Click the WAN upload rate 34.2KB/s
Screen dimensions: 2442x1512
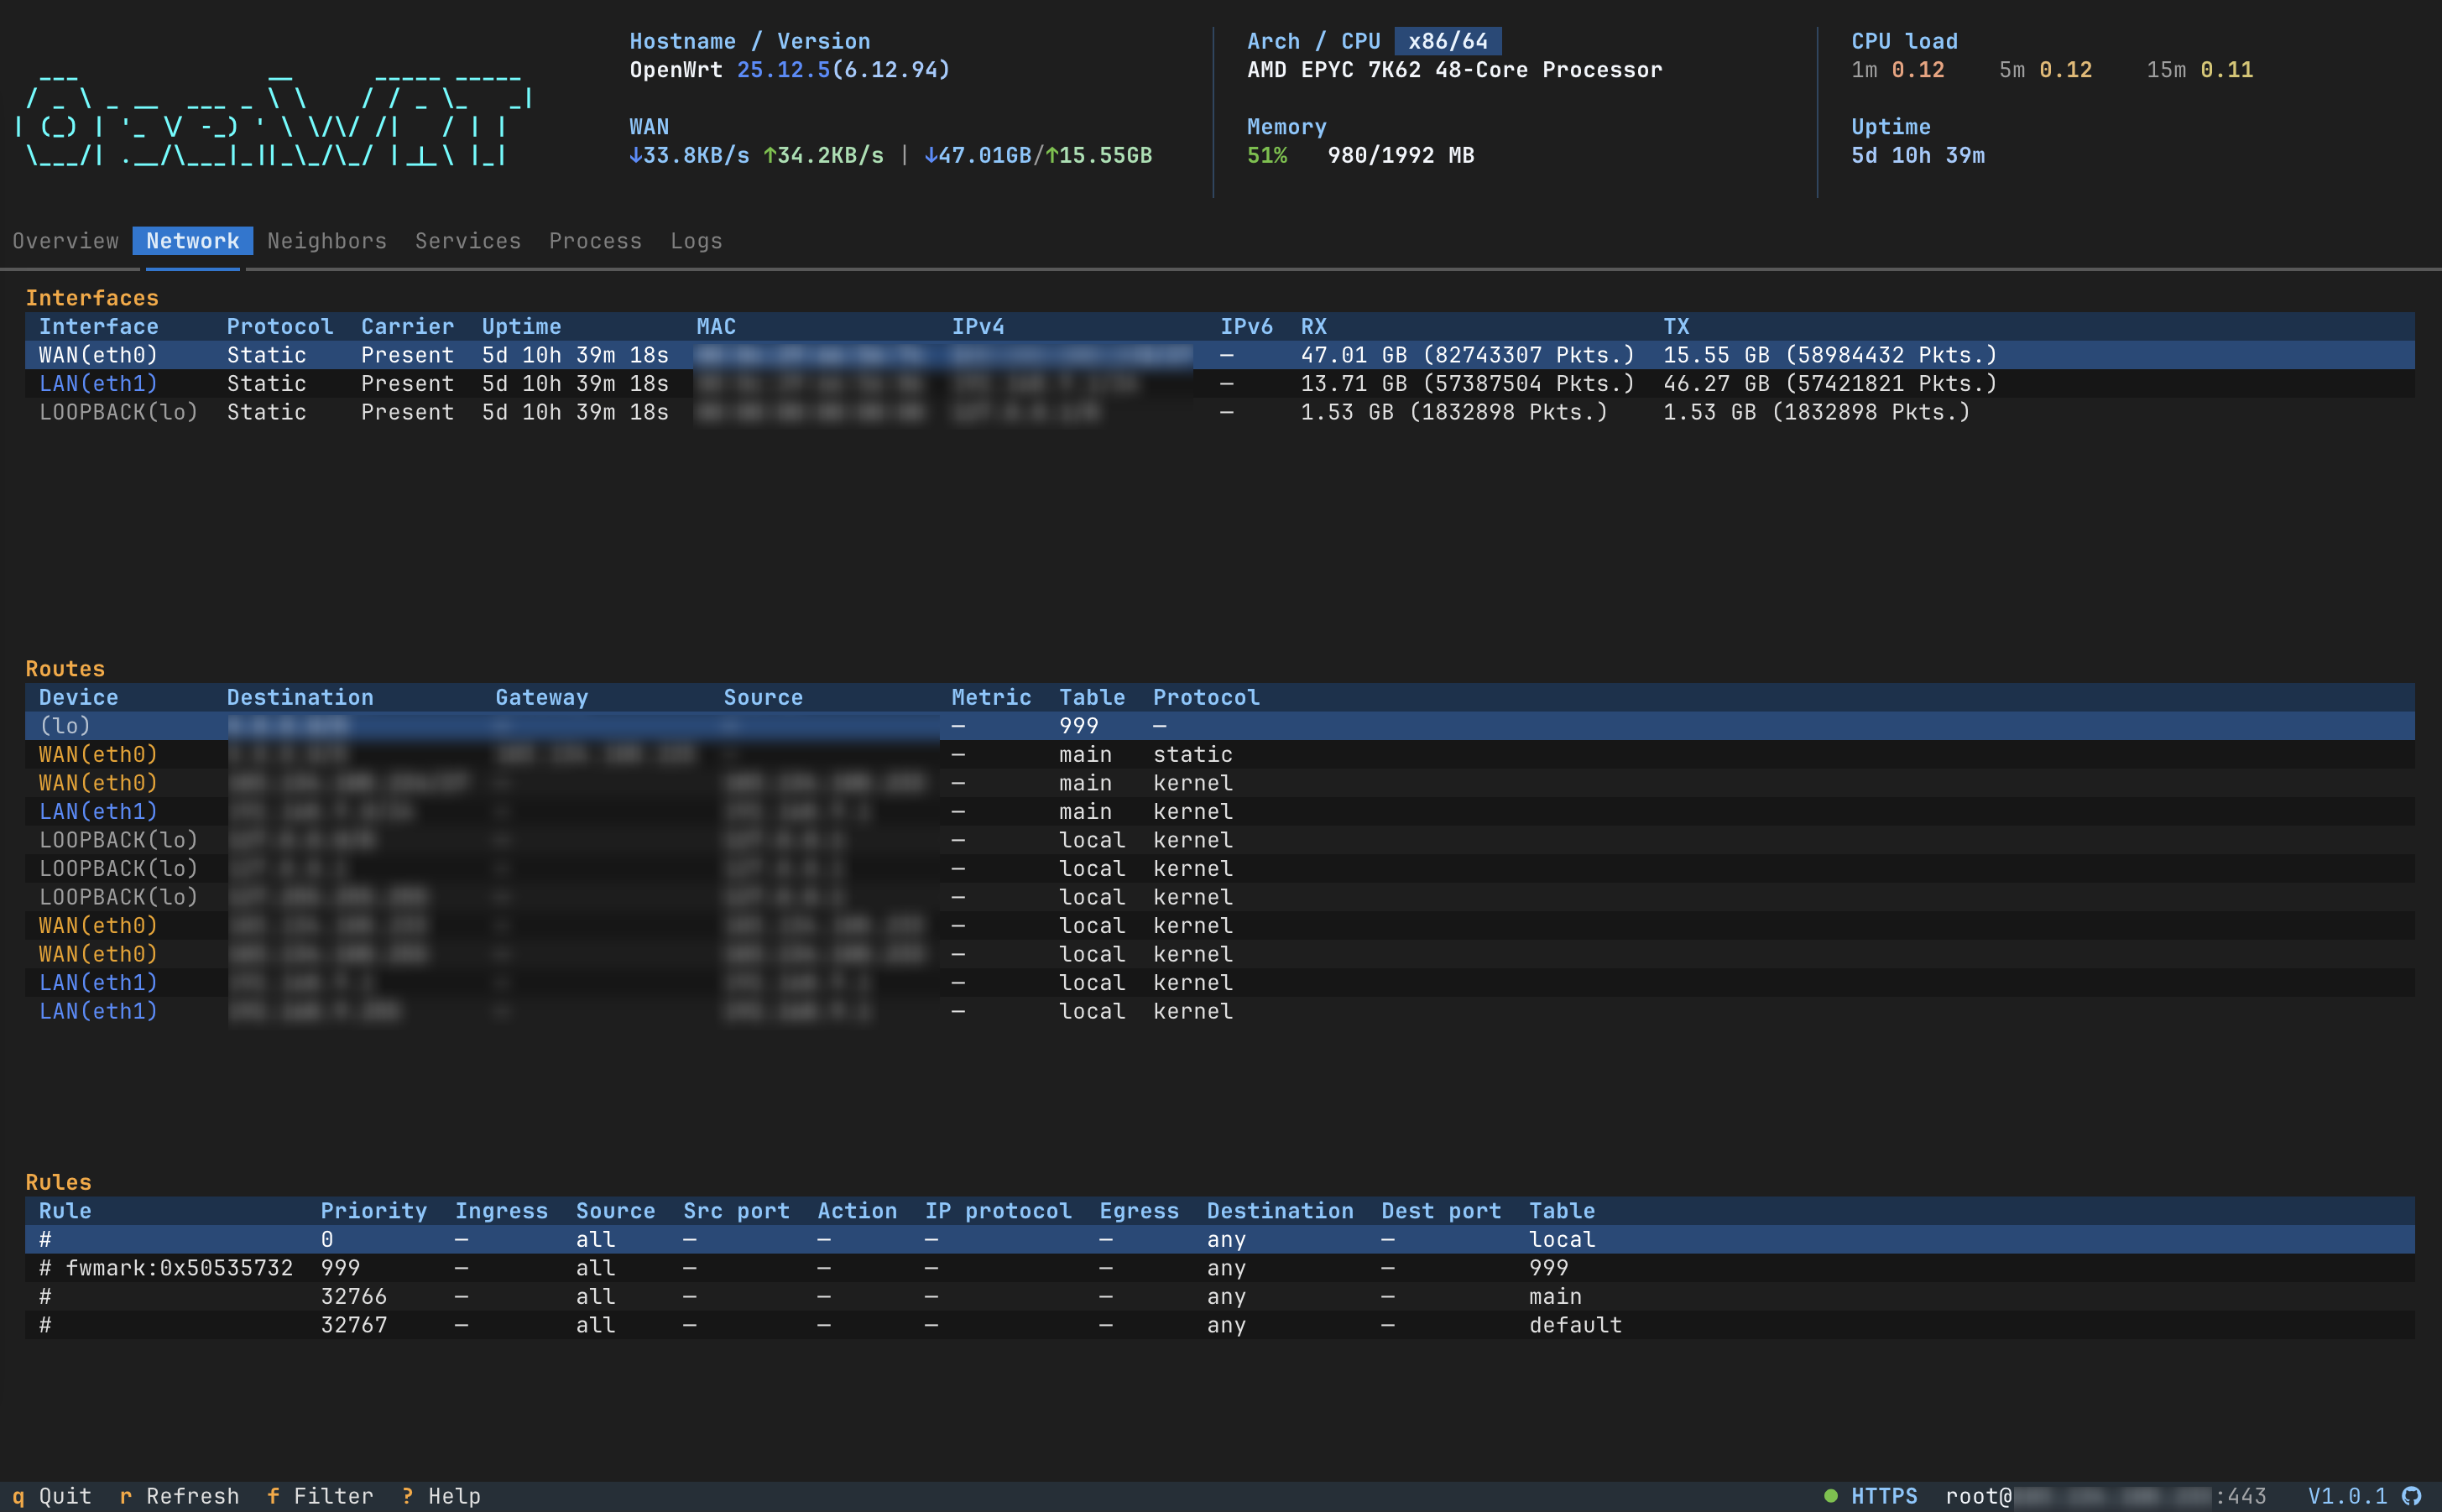pos(824,155)
